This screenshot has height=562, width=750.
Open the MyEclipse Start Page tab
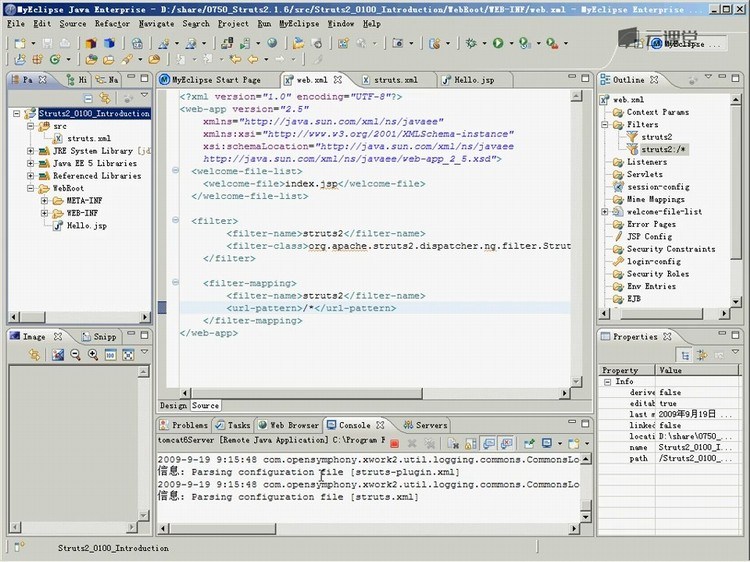click(210, 80)
